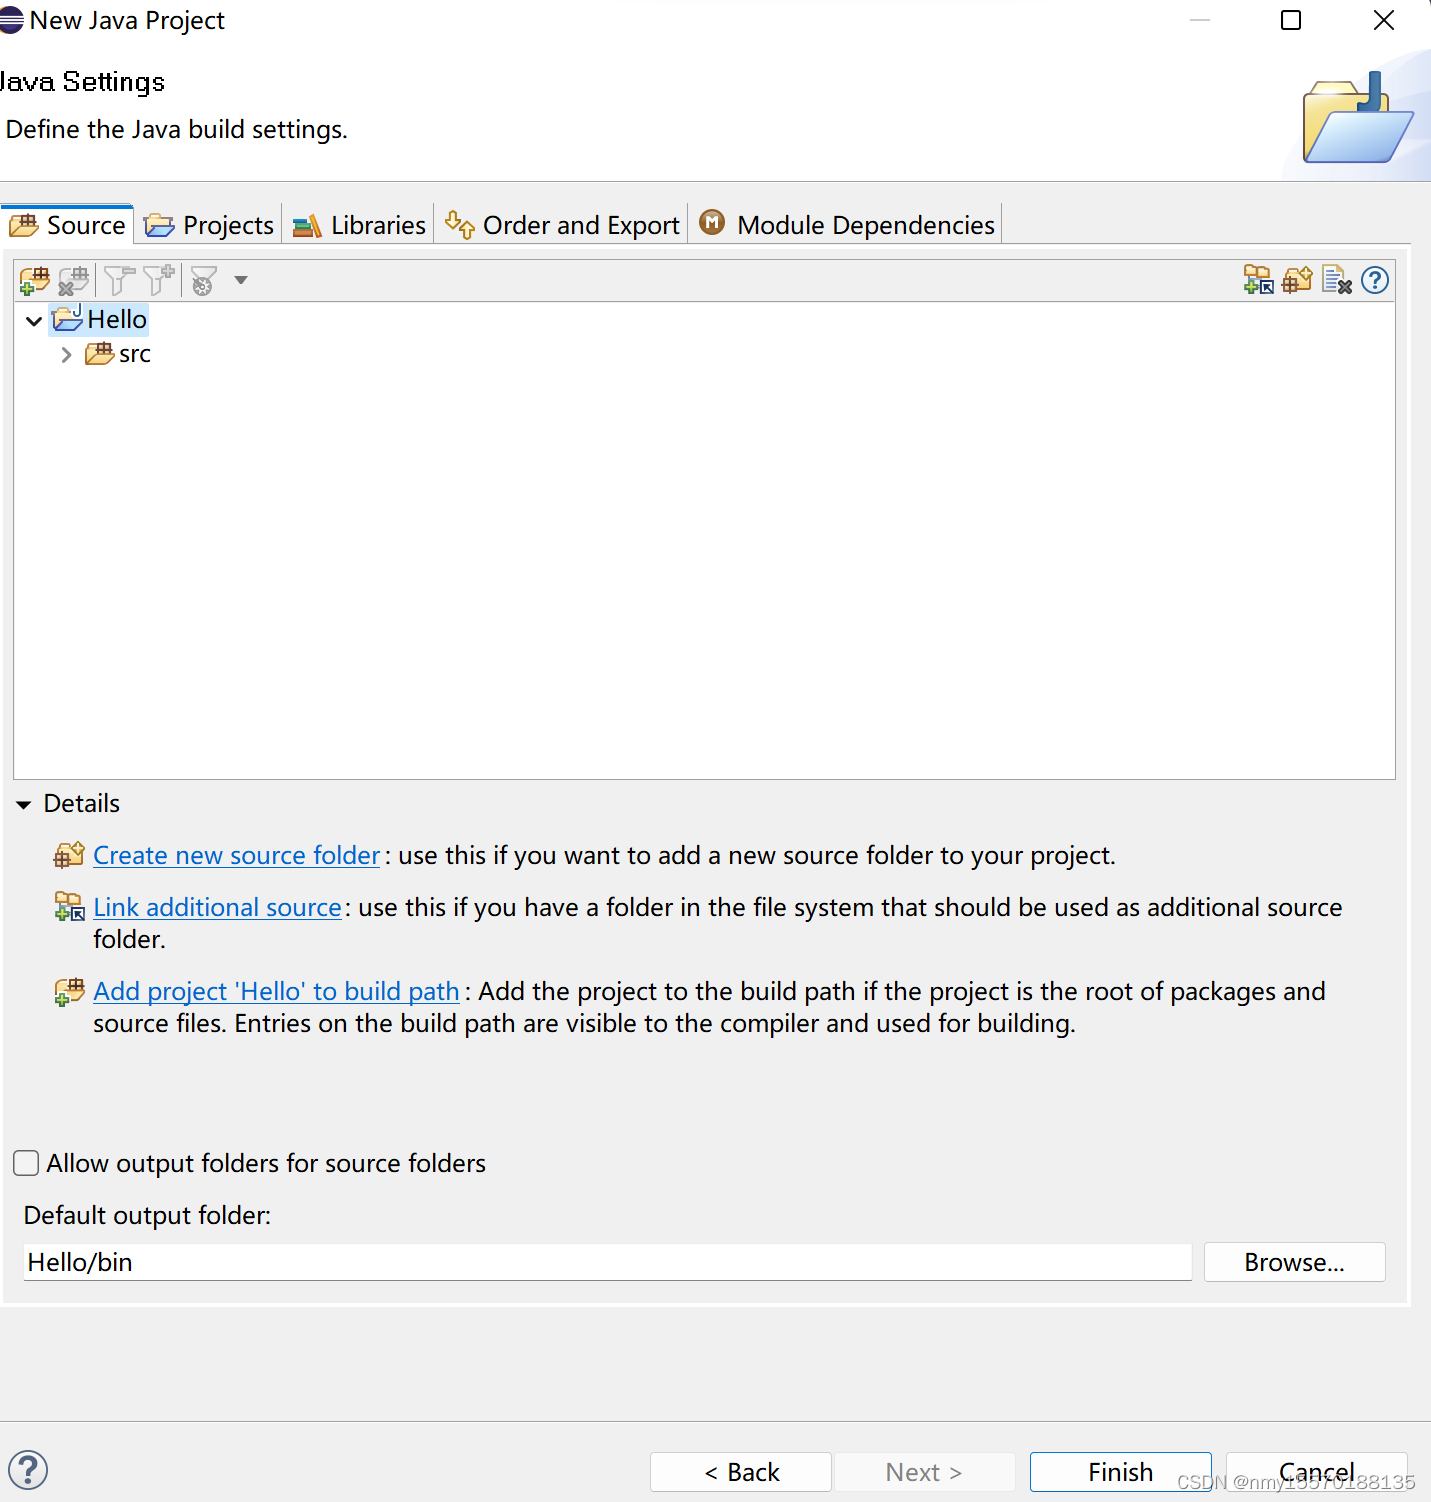
Task: Click the Browse... button
Action: 1294,1262
